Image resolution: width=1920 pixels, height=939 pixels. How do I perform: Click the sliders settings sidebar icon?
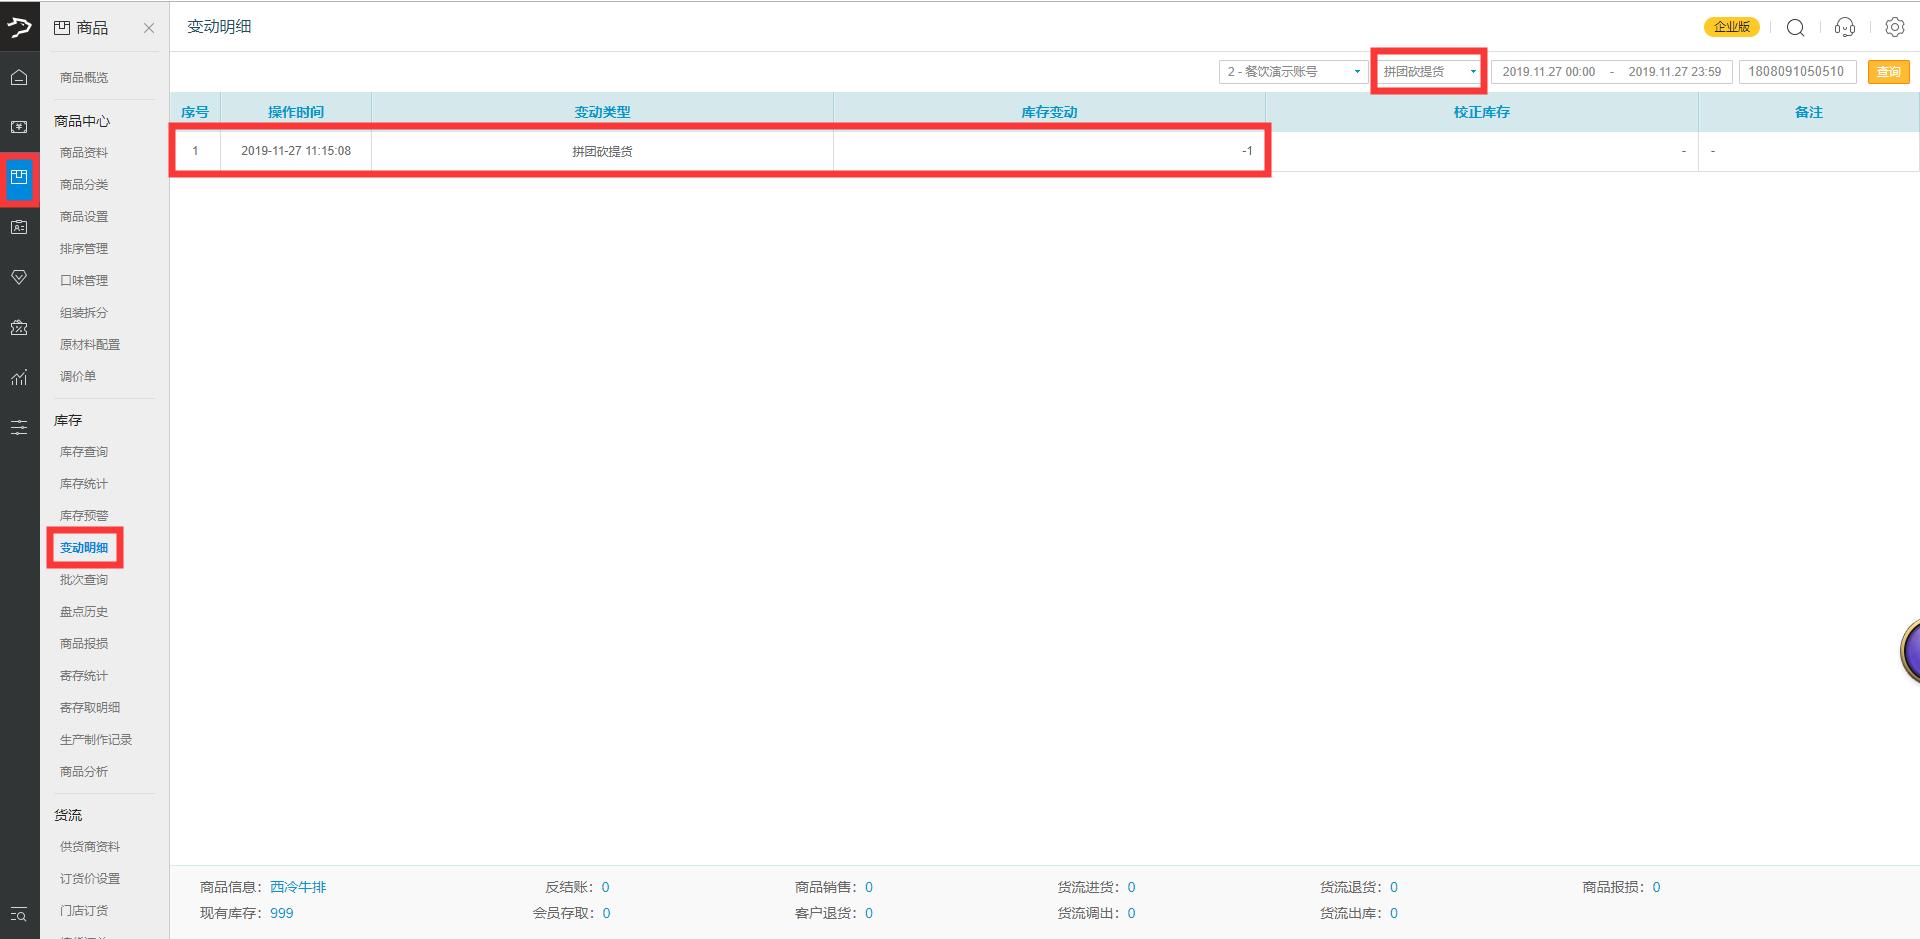[19, 427]
